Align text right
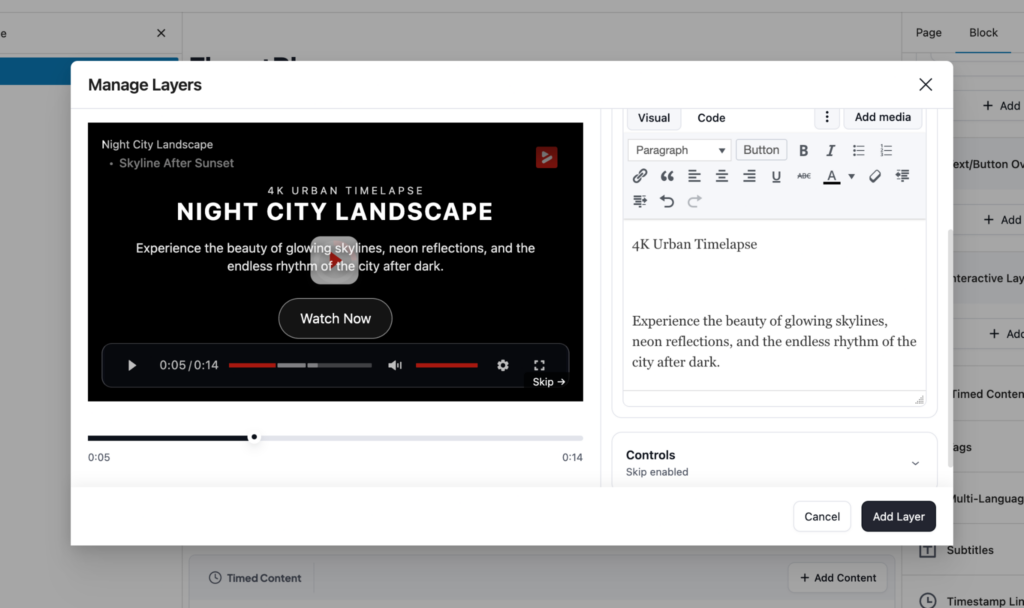 (x=749, y=176)
